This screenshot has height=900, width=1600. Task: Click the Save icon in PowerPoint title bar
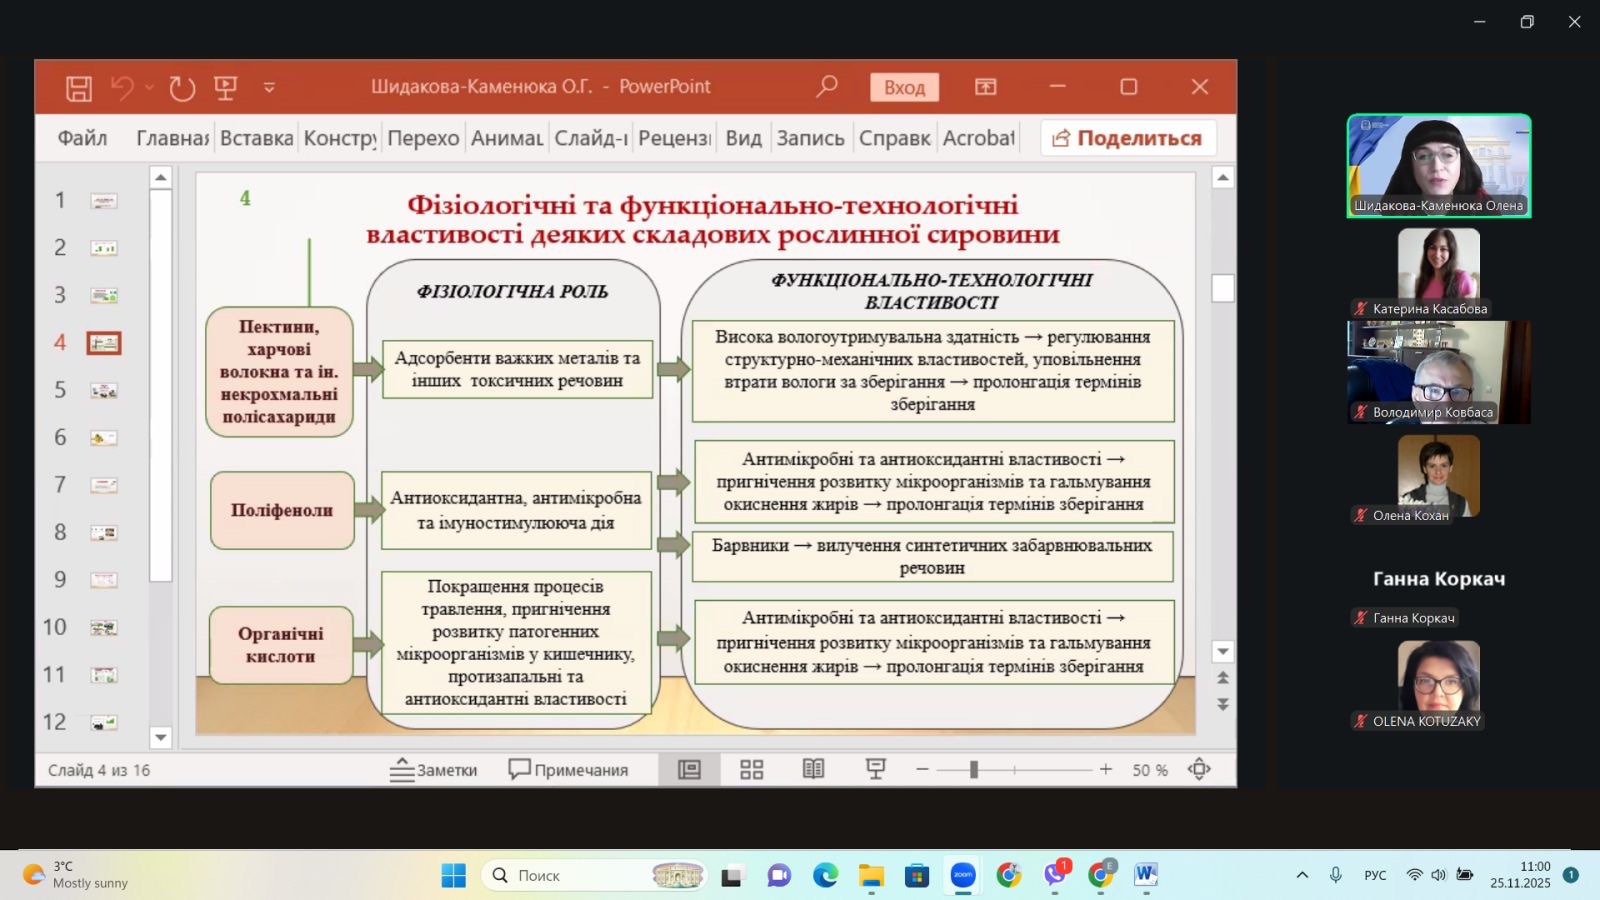(79, 88)
